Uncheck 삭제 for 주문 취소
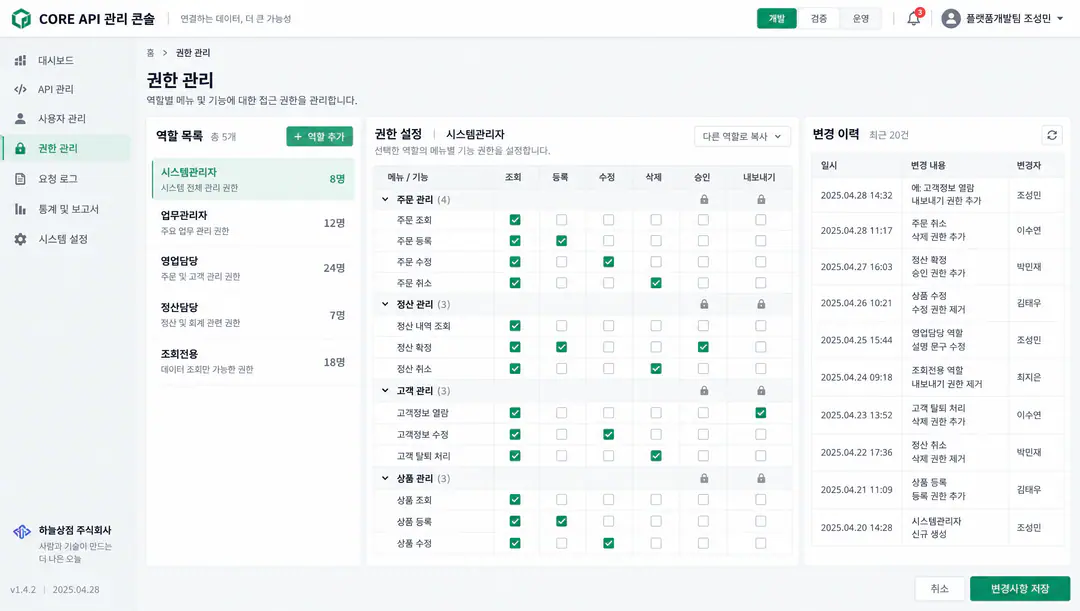The height and width of the screenshot is (611, 1080). [656, 283]
